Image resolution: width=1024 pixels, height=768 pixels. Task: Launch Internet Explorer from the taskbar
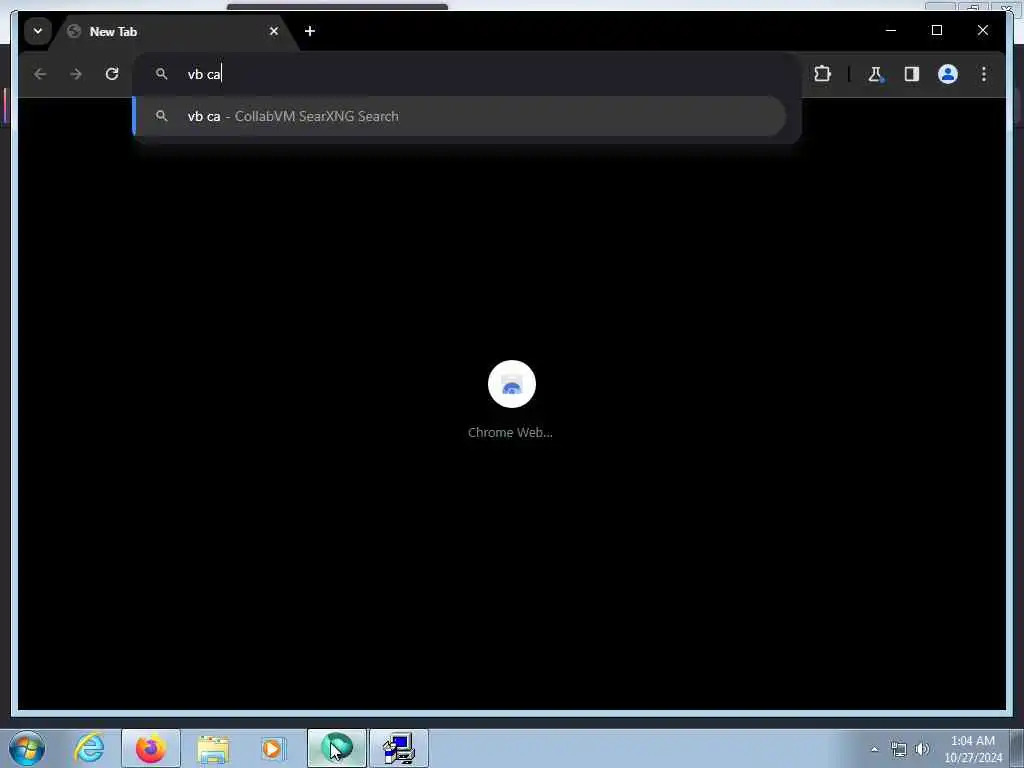(89, 748)
